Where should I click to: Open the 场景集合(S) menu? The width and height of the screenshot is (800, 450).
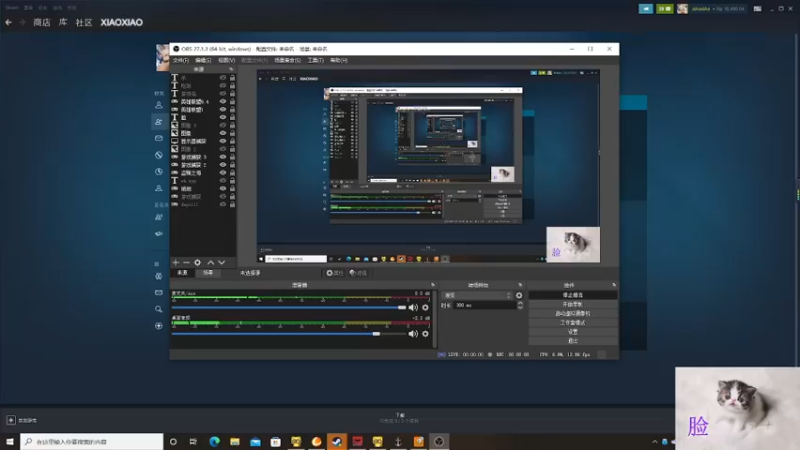click(x=288, y=60)
